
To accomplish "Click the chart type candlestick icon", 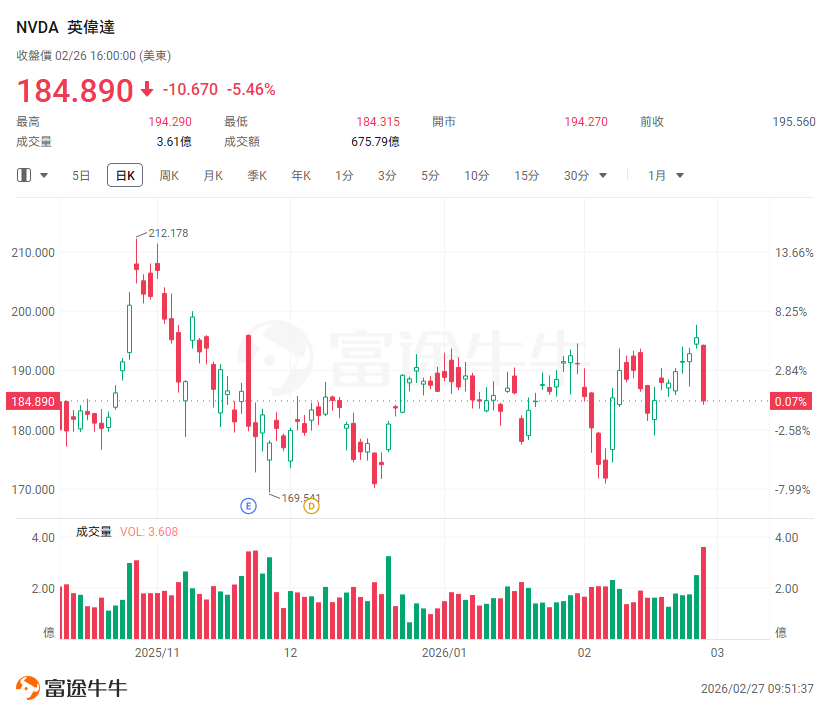I will [24, 176].
